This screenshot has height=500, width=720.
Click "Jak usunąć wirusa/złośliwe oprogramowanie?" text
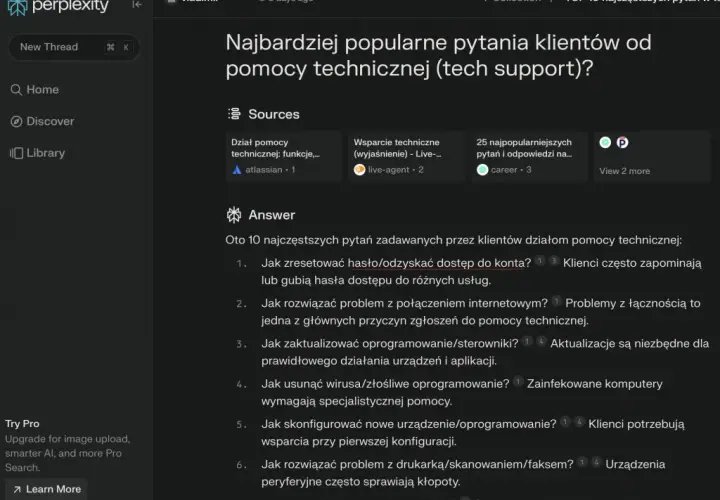pos(385,384)
